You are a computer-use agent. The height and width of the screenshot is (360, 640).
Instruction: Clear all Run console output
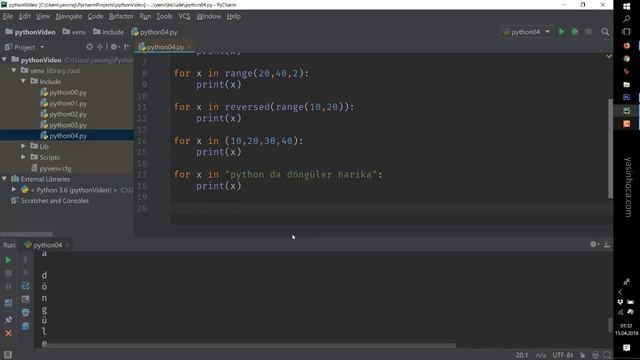[x=25, y=326]
